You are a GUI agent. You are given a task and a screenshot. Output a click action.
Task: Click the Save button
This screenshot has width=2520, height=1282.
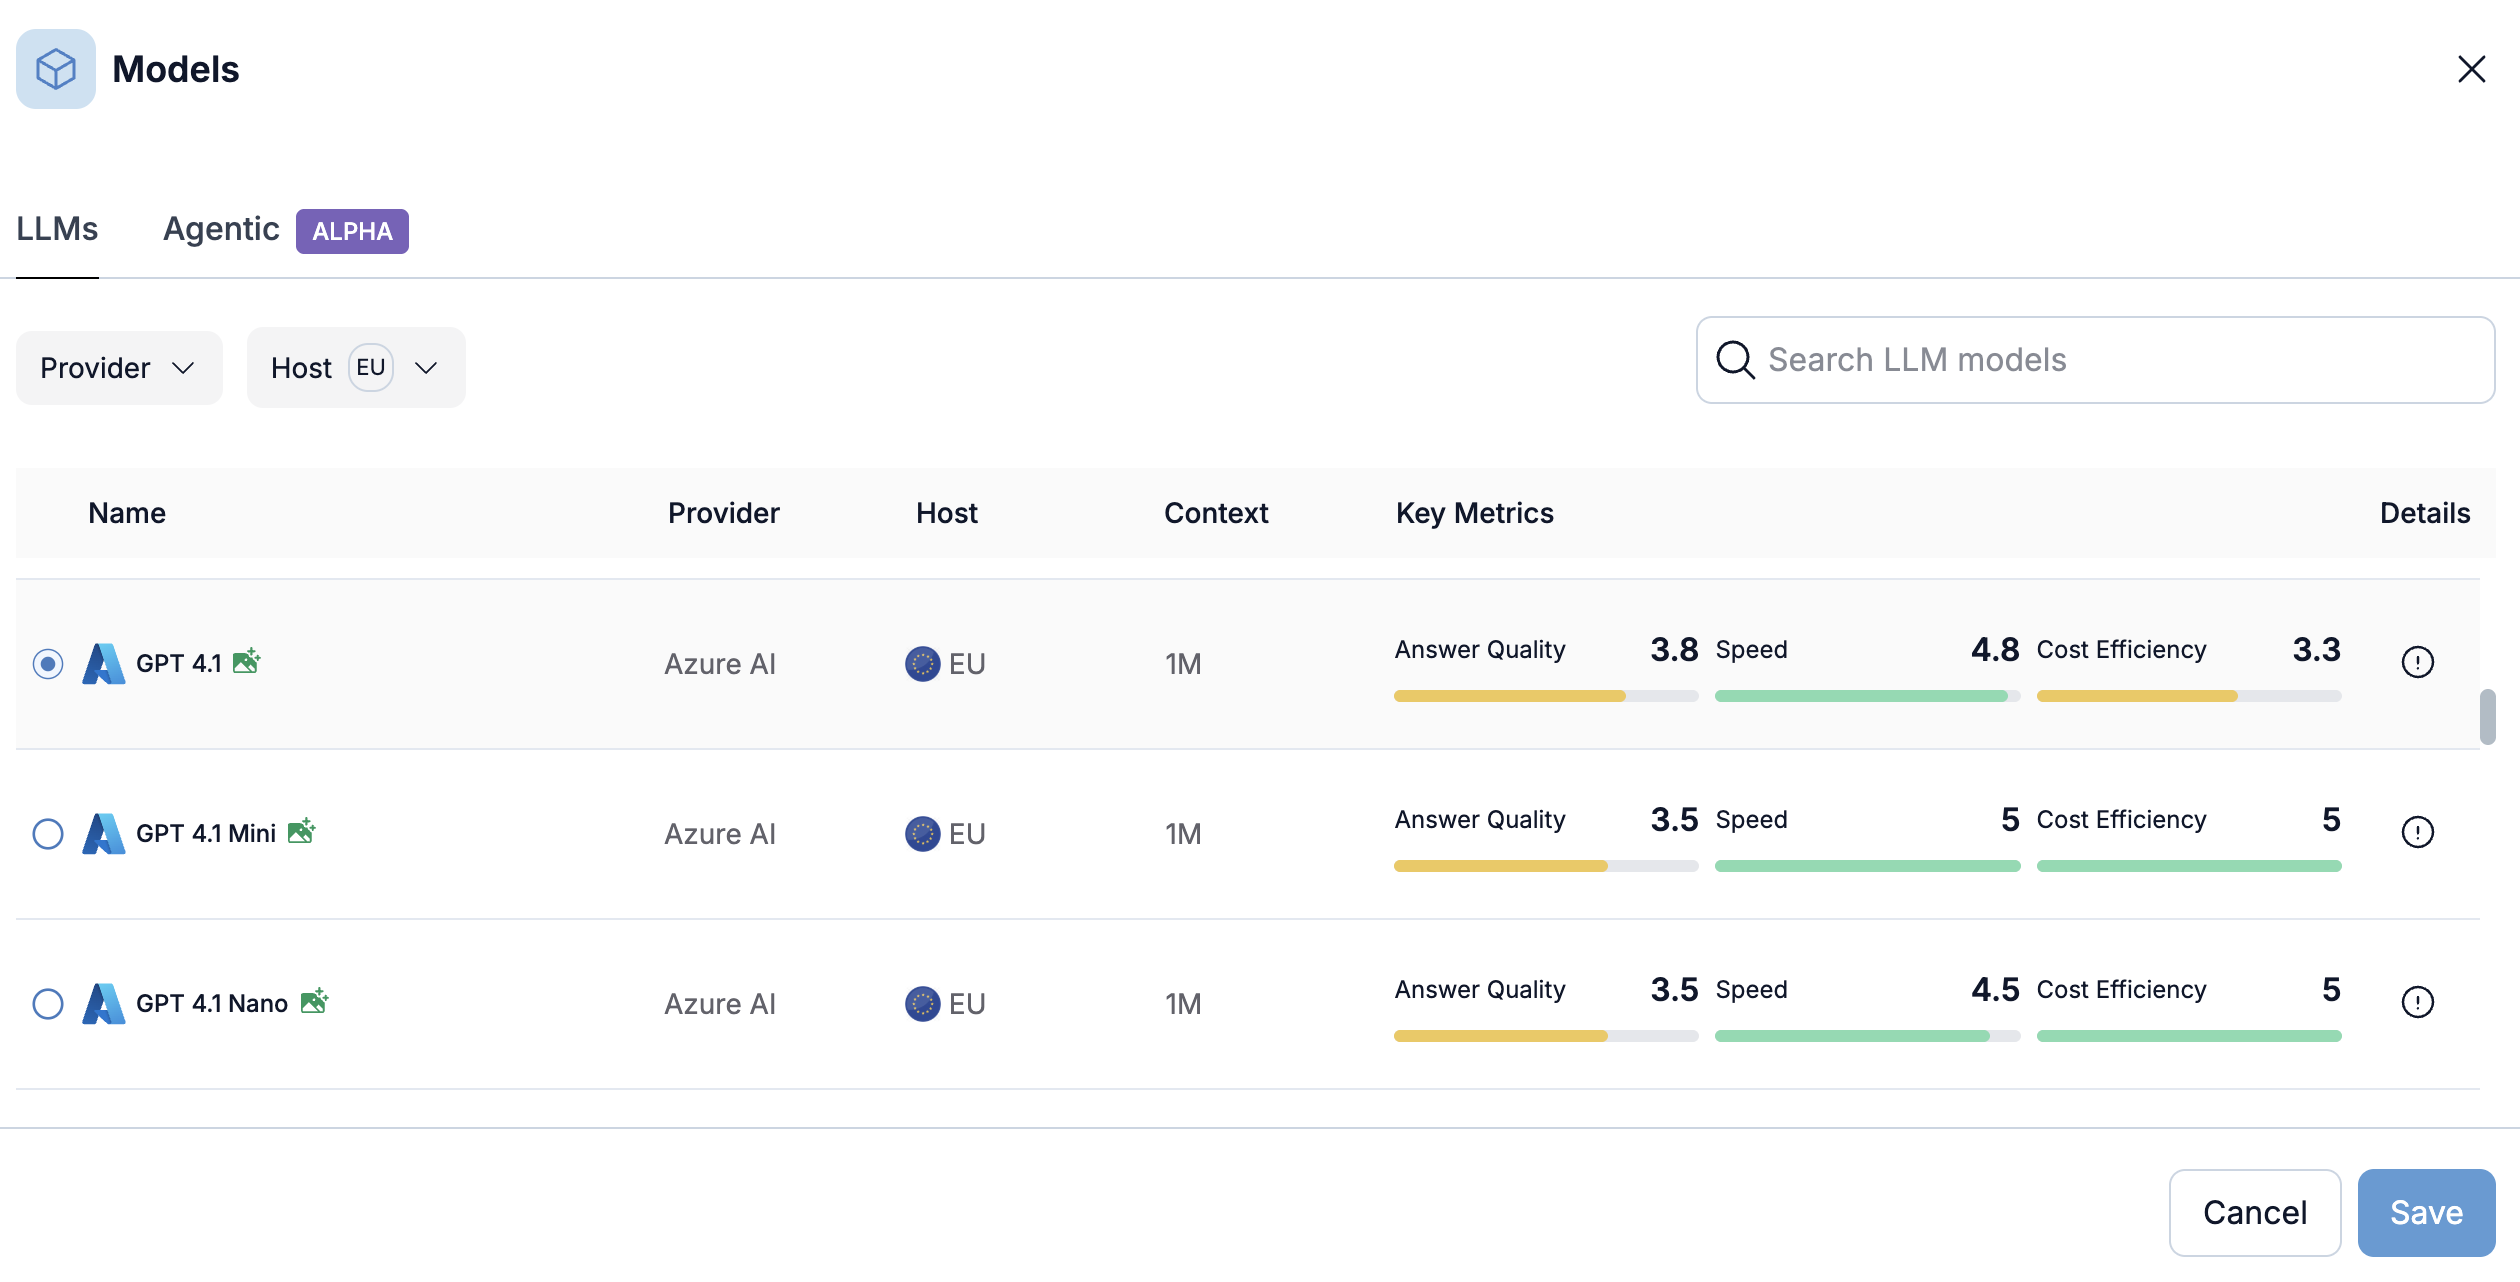click(2426, 1213)
